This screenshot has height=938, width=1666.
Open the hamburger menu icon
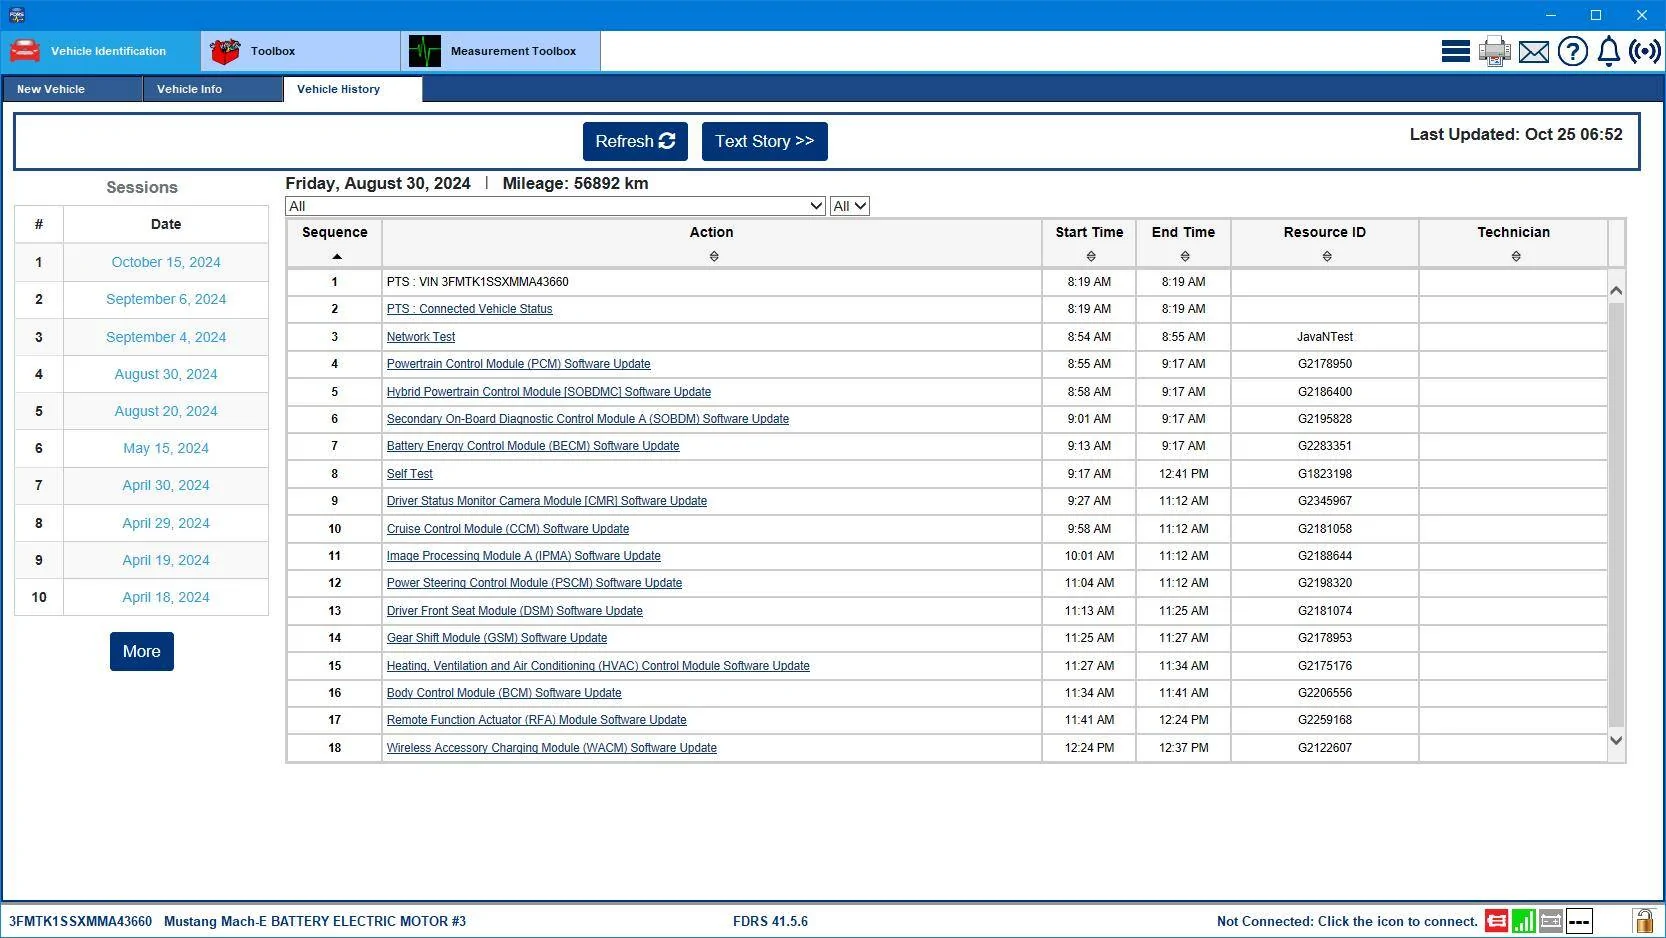coord(1455,51)
